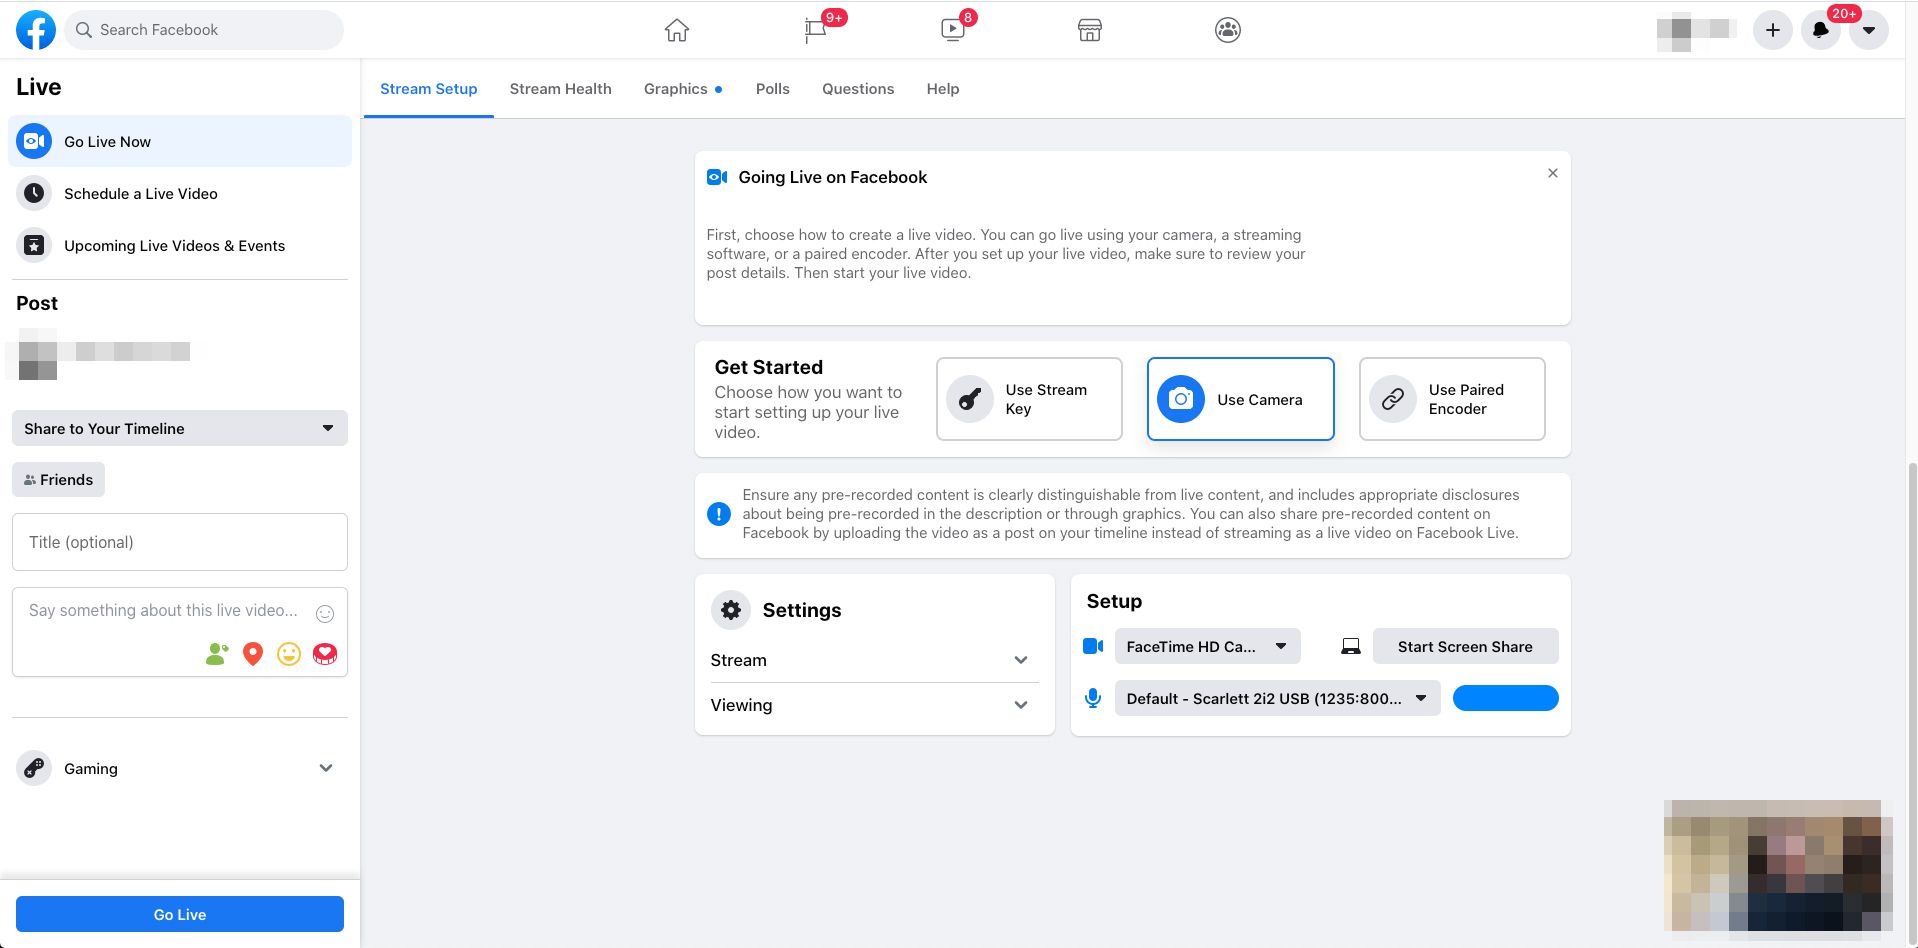Click the Search Facebook field
1918x948 pixels.
pyautogui.click(x=204, y=30)
